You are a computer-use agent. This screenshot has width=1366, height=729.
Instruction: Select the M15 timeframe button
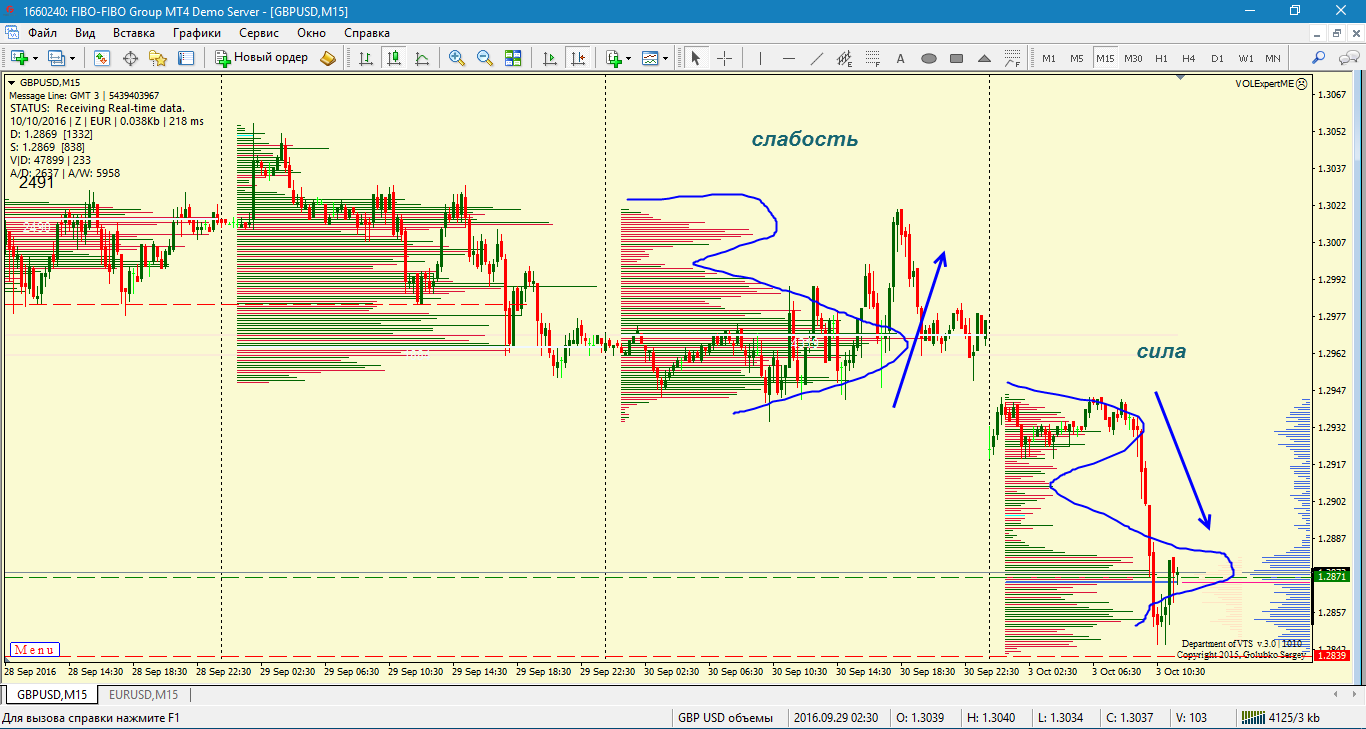point(1105,58)
